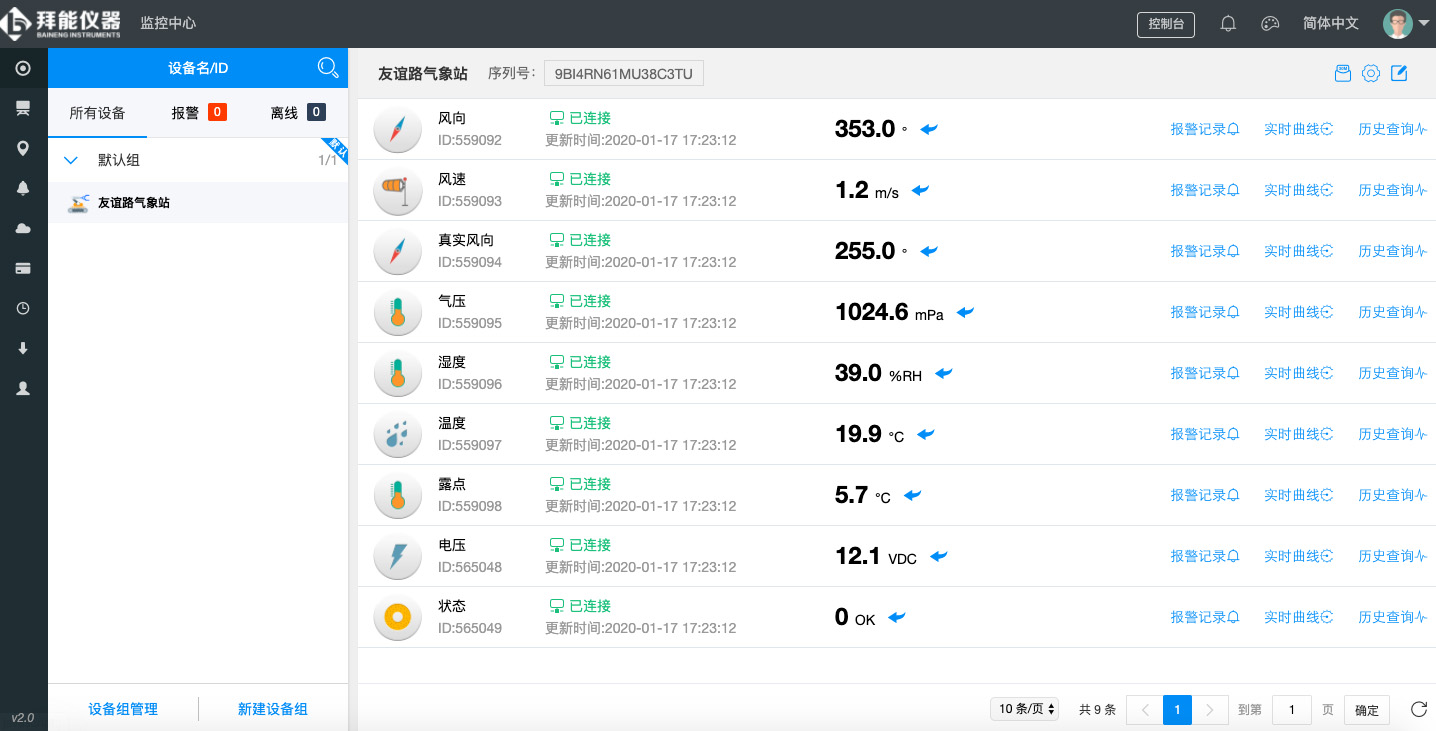
Task: Open the cloud data sidebar icon
Action: click(x=22, y=227)
